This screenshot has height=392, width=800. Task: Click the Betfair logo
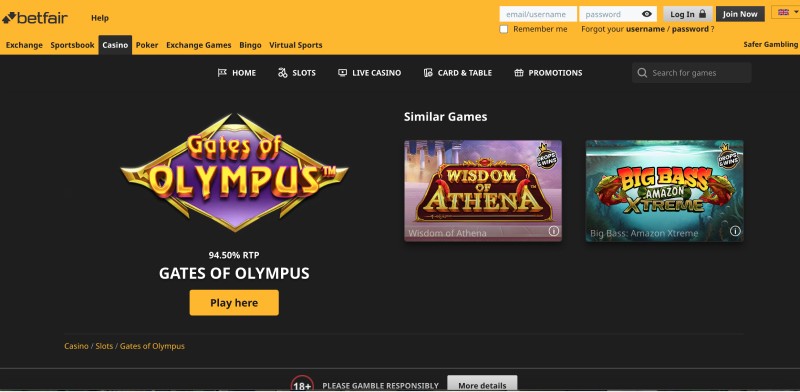[35, 18]
